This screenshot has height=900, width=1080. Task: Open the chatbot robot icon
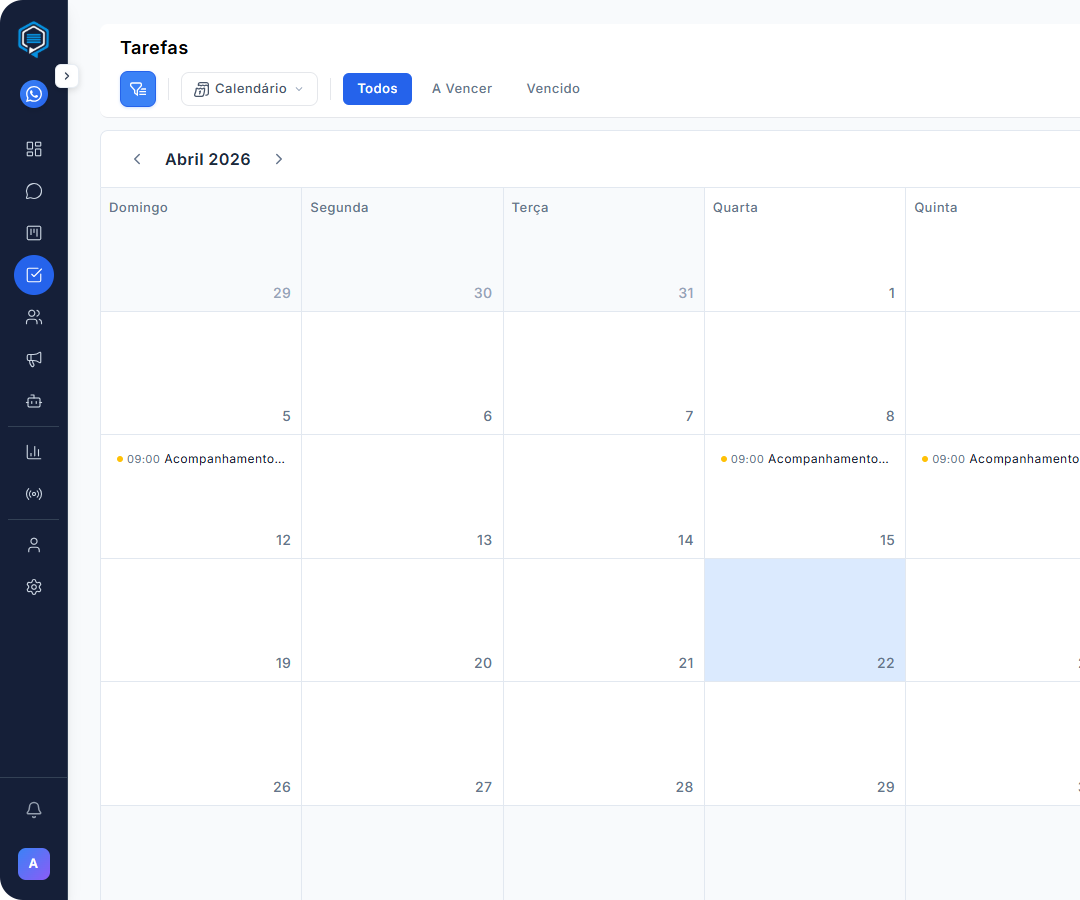[34, 401]
